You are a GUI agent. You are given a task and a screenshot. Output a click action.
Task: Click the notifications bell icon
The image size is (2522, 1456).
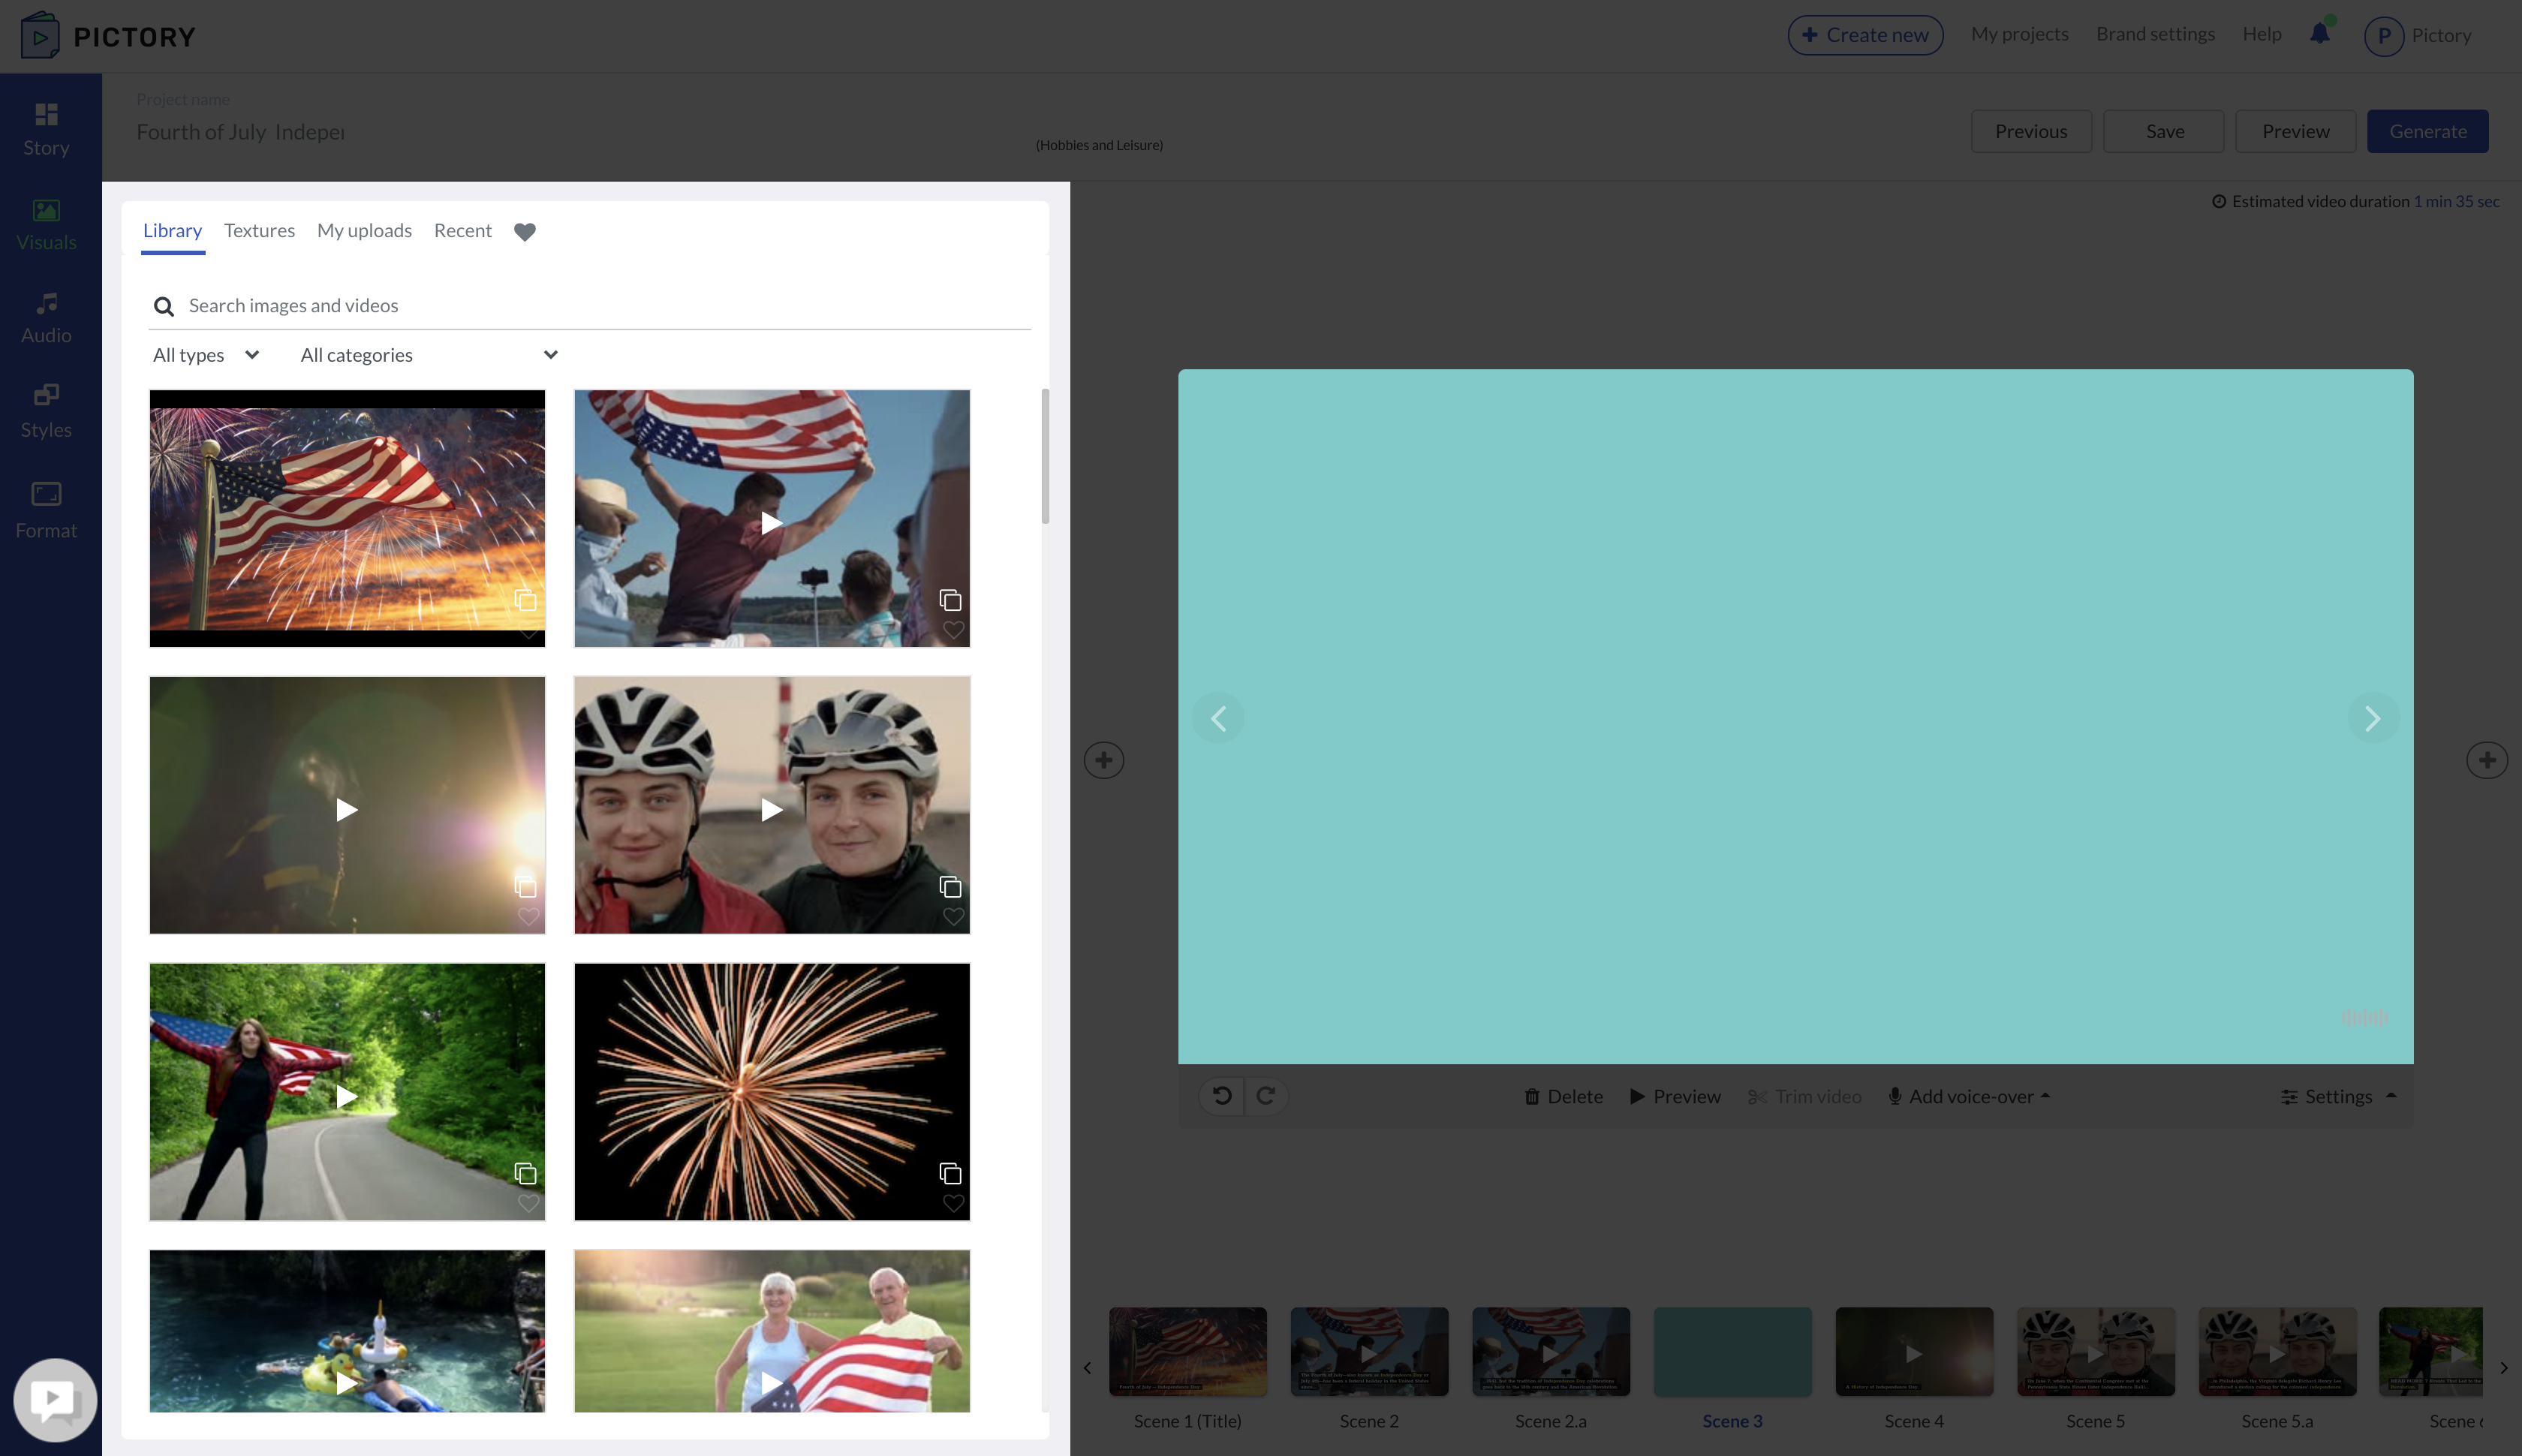(2319, 34)
